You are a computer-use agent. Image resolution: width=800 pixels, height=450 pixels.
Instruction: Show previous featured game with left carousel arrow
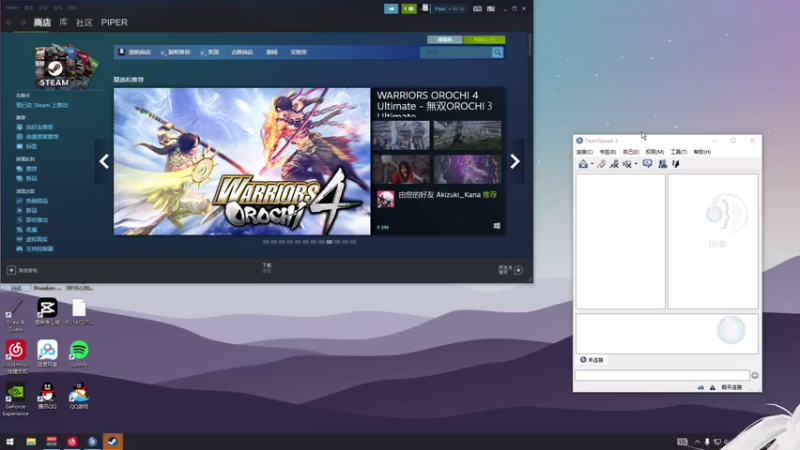click(x=104, y=162)
